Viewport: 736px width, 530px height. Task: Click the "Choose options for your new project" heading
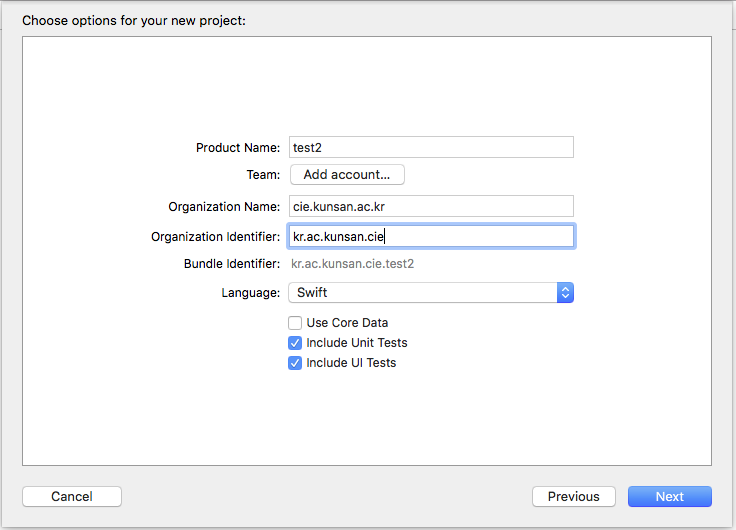tap(134, 20)
